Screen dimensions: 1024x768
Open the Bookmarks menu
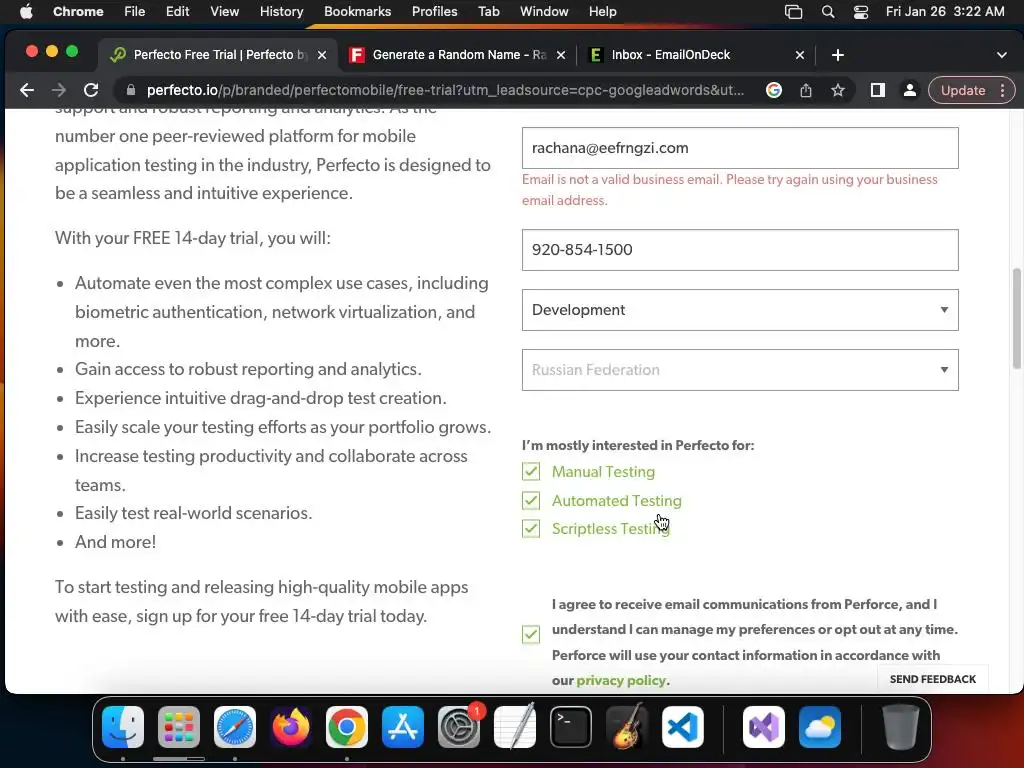pos(357,12)
